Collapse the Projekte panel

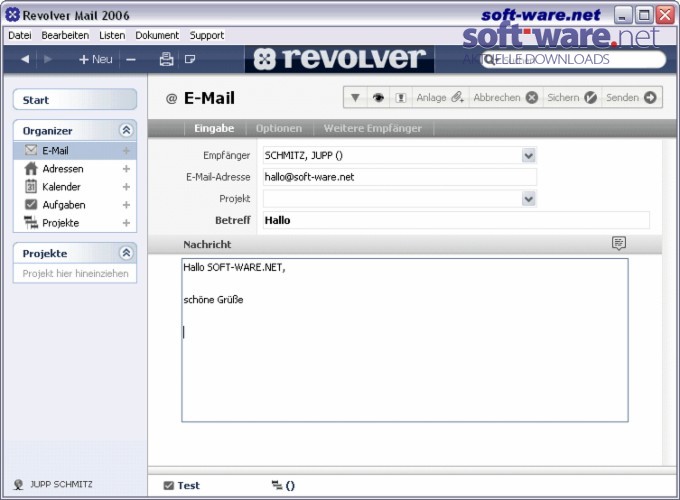pos(126,253)
